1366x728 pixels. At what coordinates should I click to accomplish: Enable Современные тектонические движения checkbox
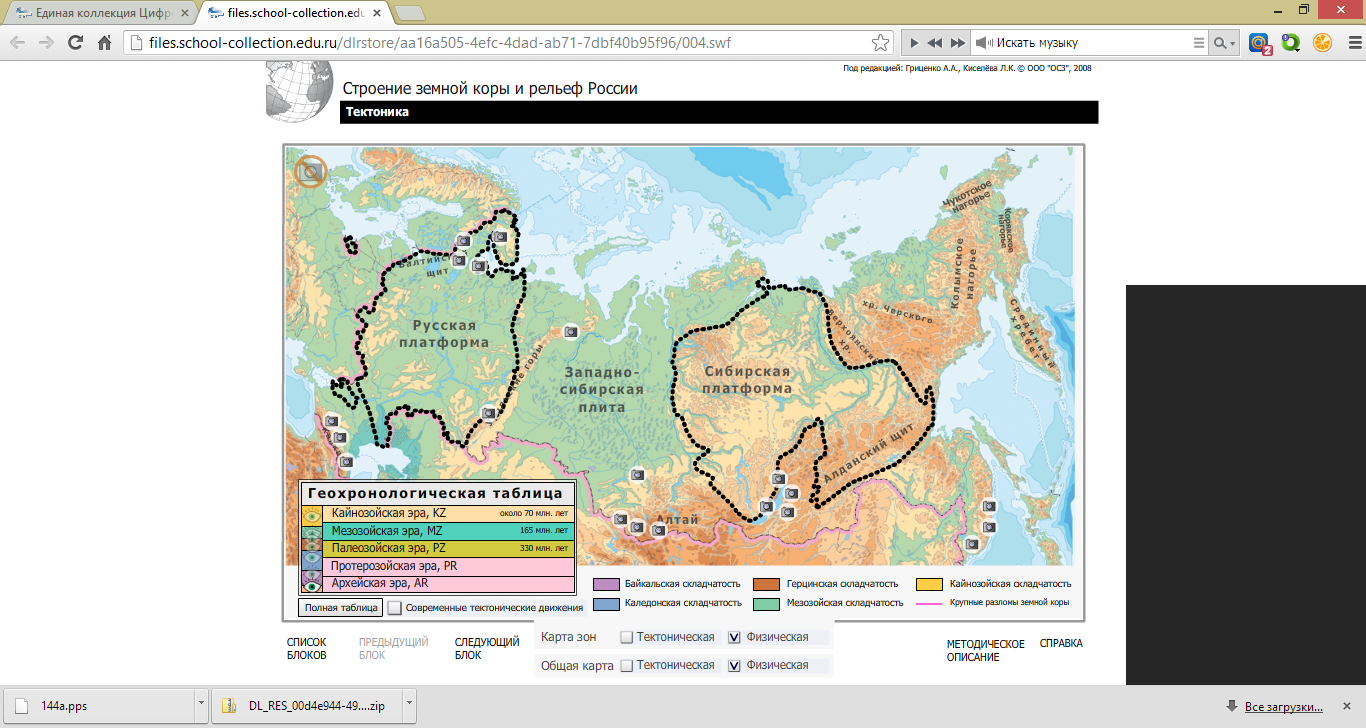(395, 607)
